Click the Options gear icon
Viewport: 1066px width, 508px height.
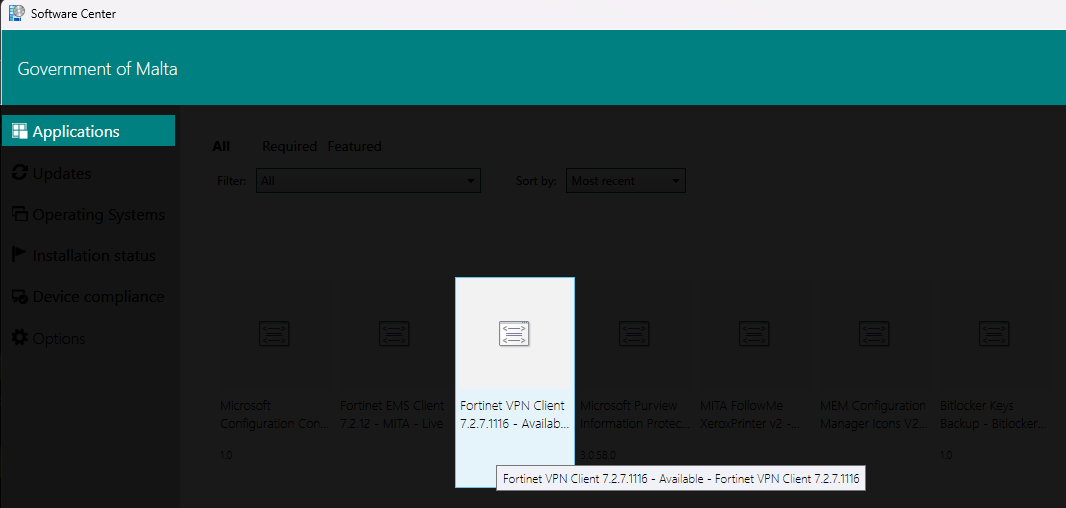point(20,337)
